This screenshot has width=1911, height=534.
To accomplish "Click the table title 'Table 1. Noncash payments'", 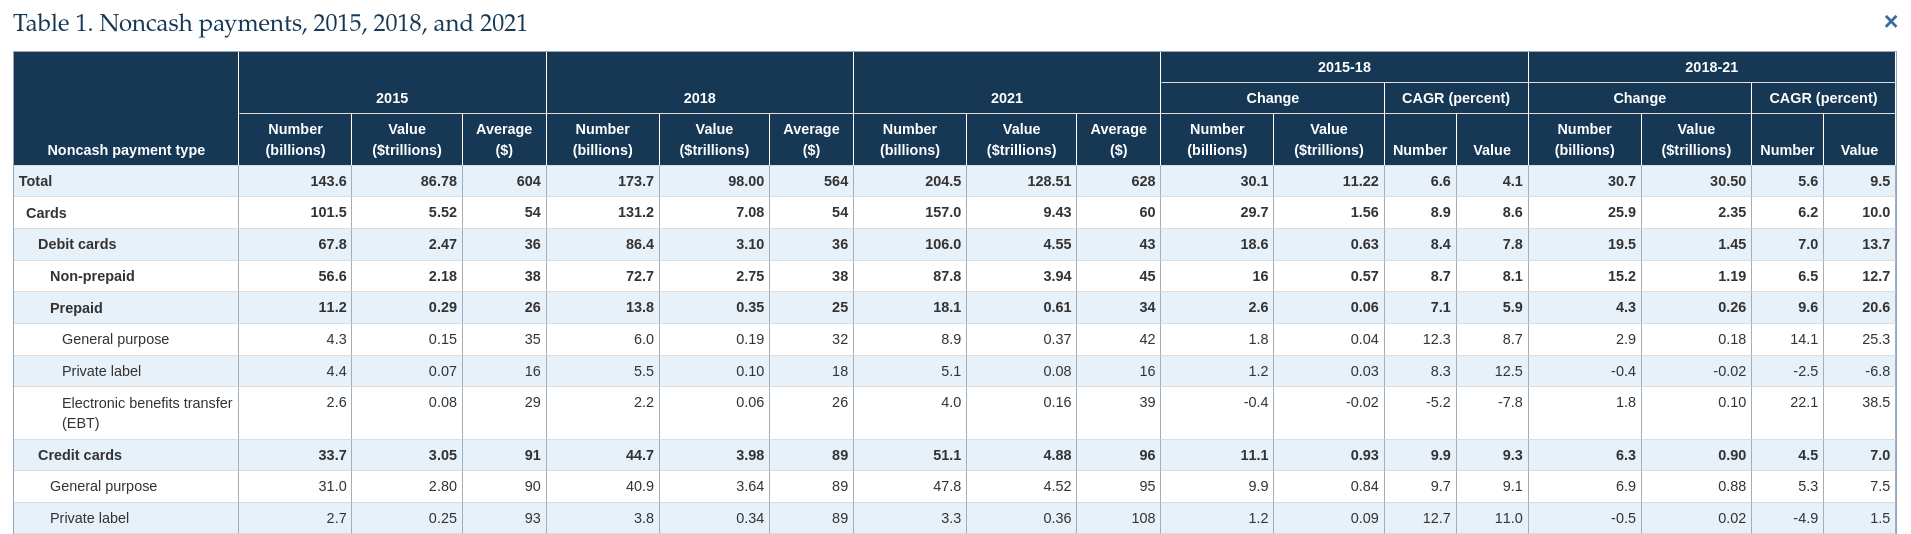I will point(270,23).
